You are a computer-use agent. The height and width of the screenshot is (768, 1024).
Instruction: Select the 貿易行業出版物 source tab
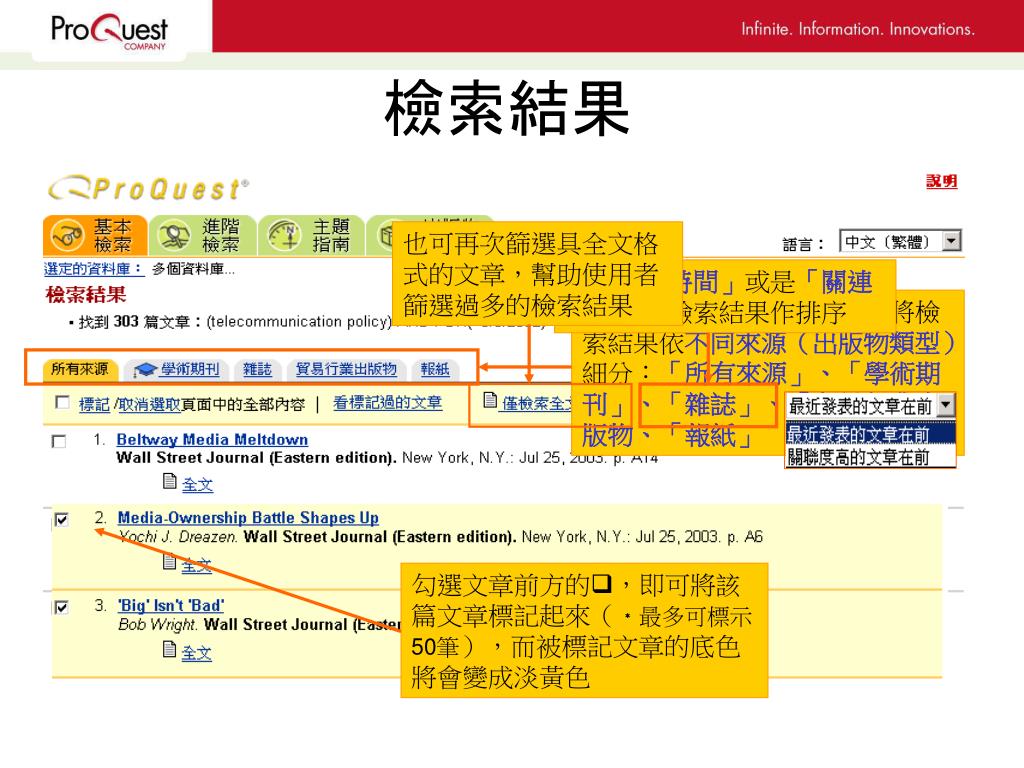(x=346, y=370)
